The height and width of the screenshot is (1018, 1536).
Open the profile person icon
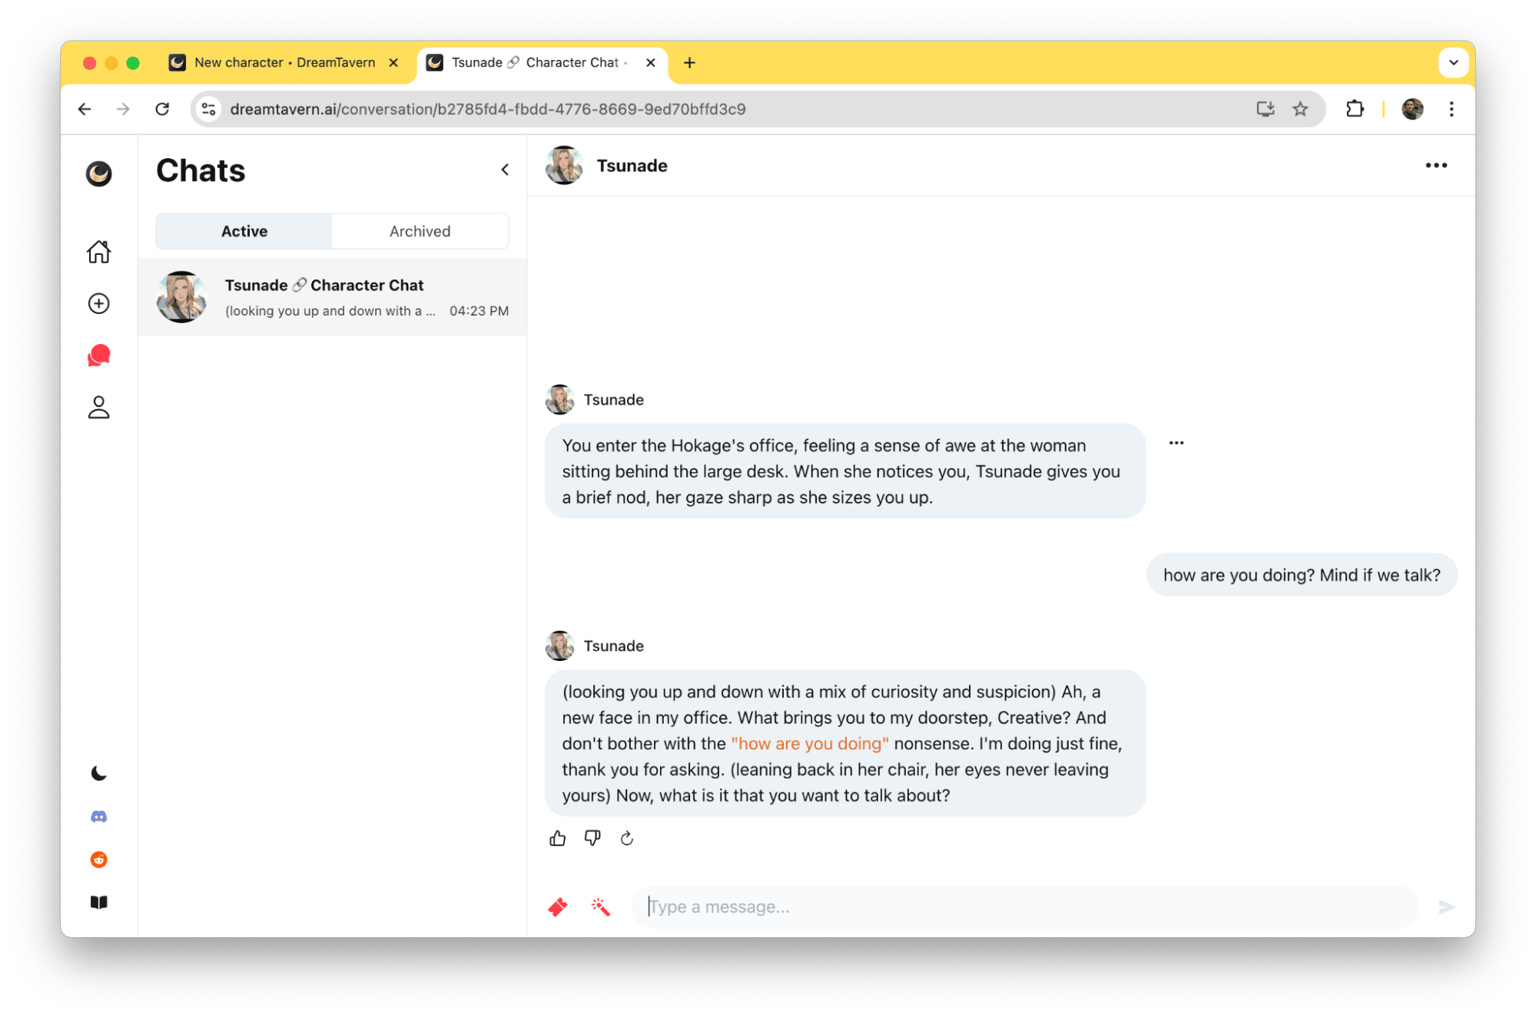[99, 408]
